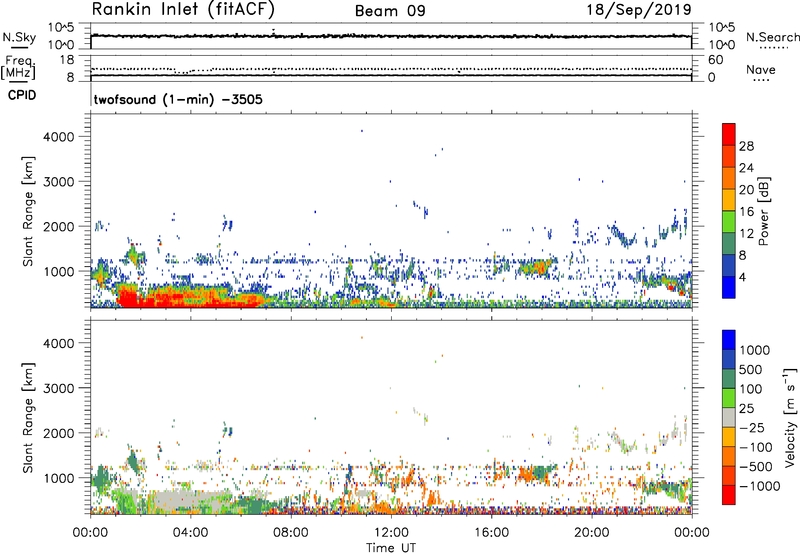This screenshot has height=554, width=800.
Task: Click the '3000' range tick on the velocity panel
Action: [58, 388]
